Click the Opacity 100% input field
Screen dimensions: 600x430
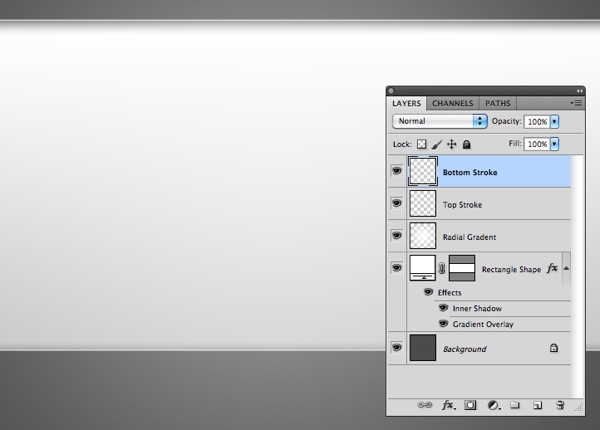(537, 122)
